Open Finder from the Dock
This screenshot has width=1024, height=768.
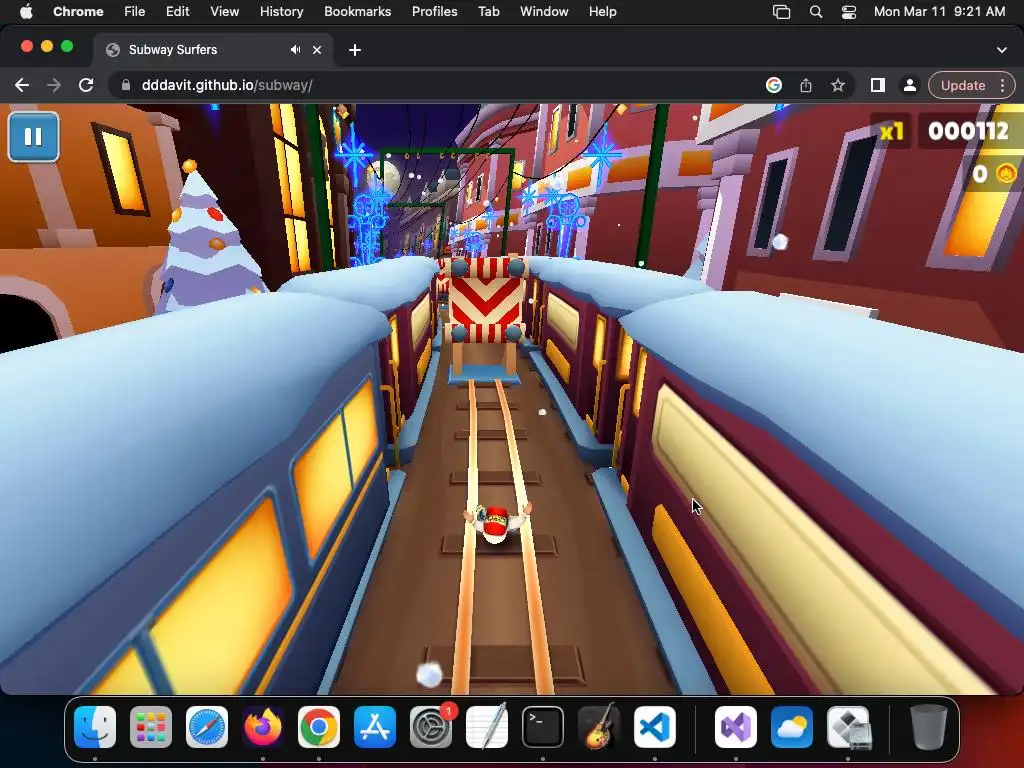(95, 727)
